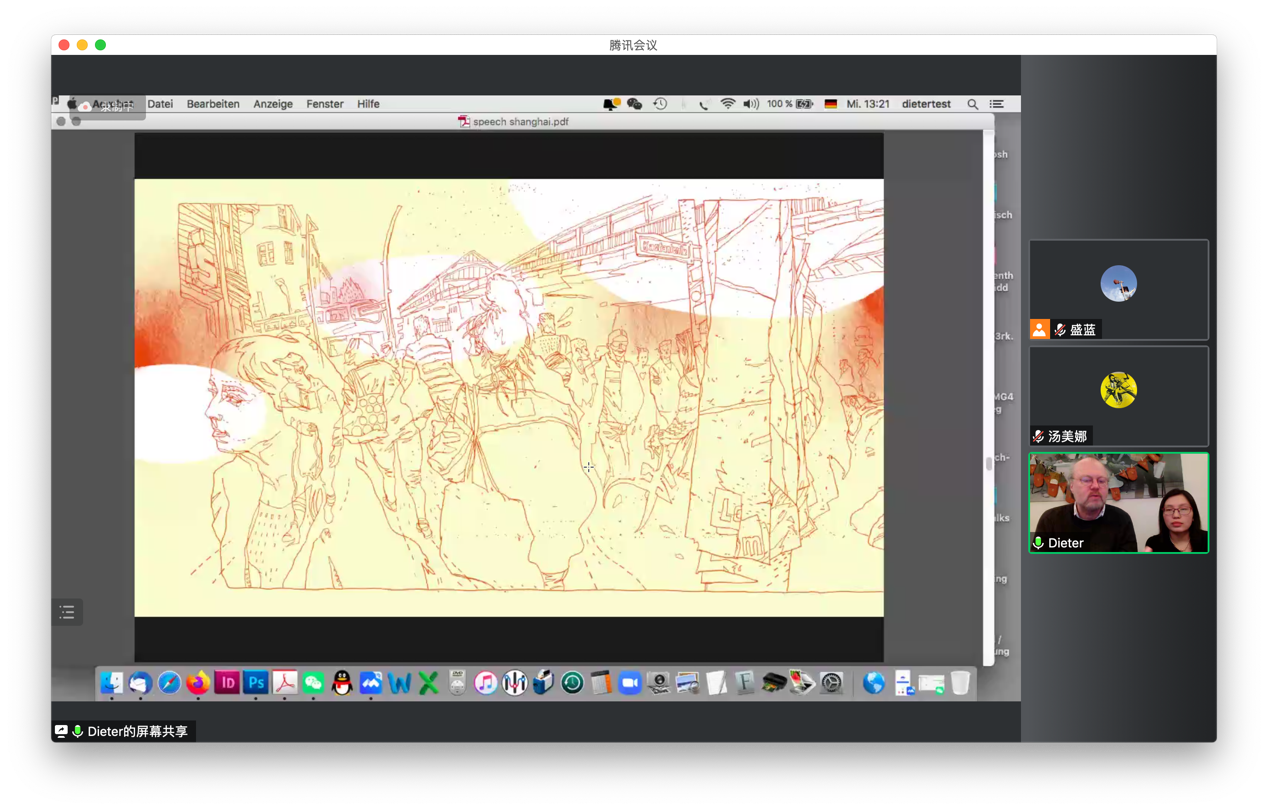Open iTunes music app in dock

[486, 683]
